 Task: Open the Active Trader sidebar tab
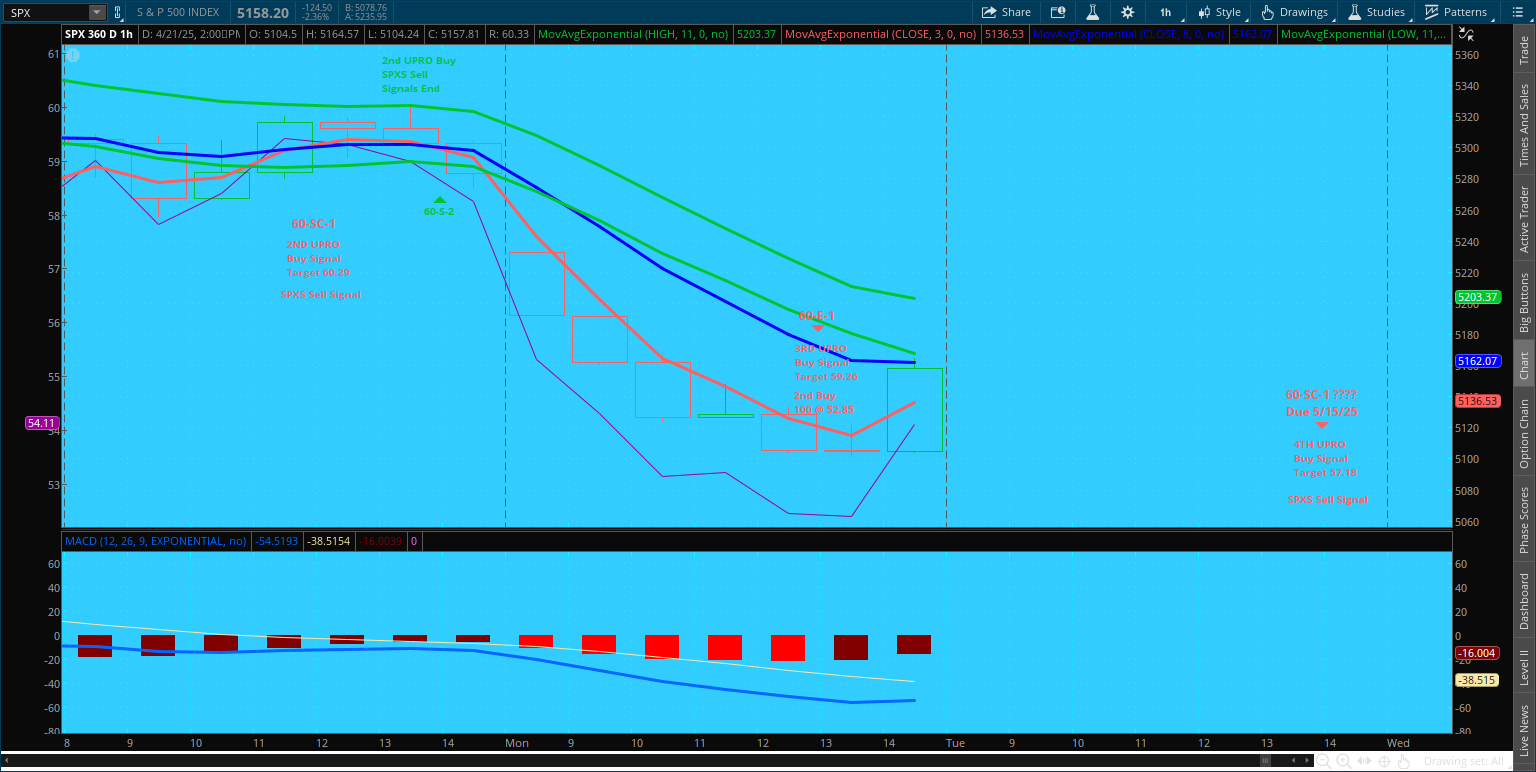click(x=1524, y=220)
